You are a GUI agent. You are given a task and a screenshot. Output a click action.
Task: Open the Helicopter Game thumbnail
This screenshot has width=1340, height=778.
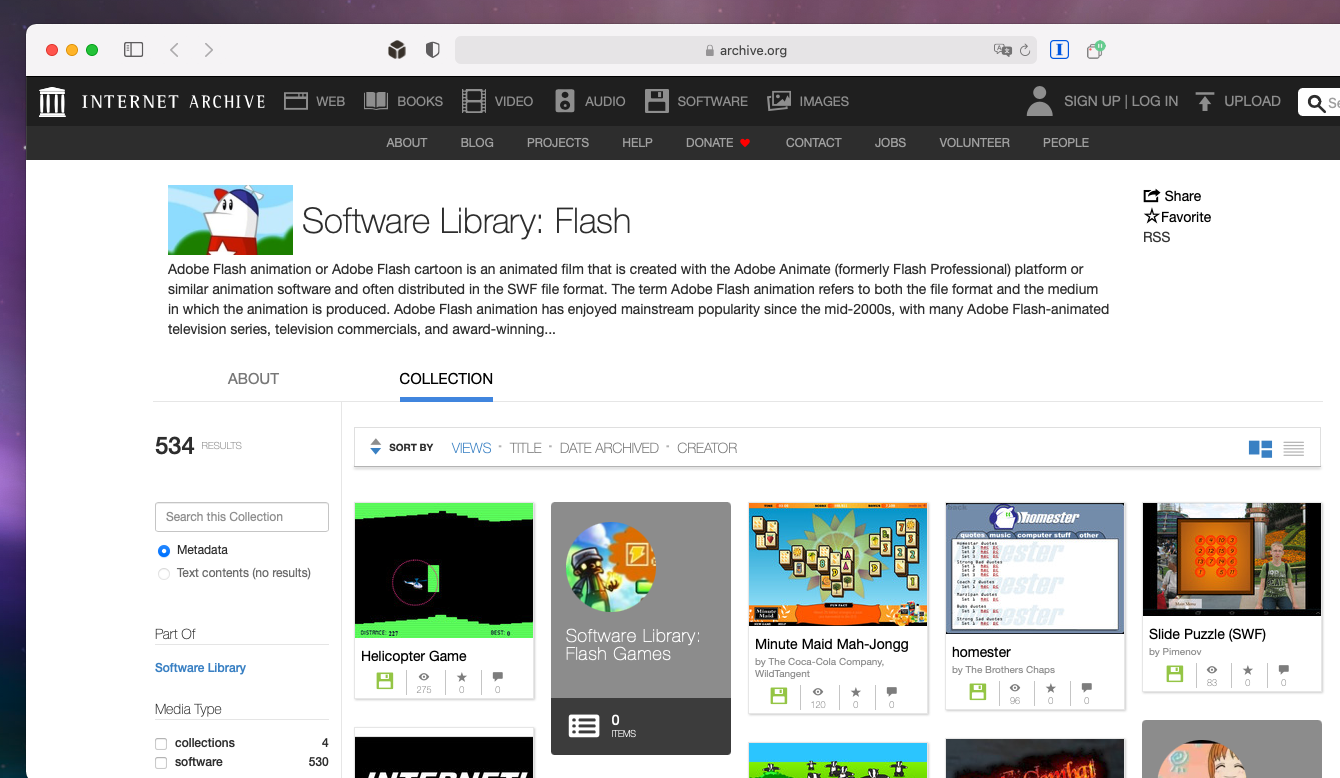(444, 570)
